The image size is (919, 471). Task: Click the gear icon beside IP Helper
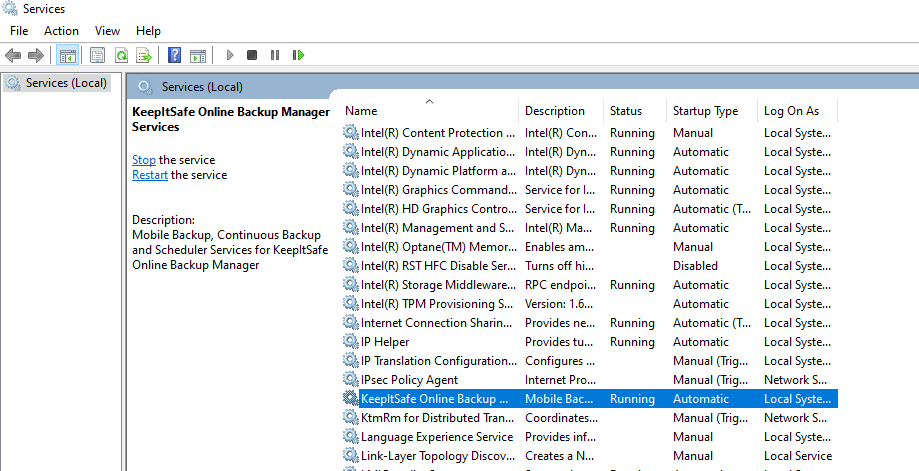click(350, 342)
